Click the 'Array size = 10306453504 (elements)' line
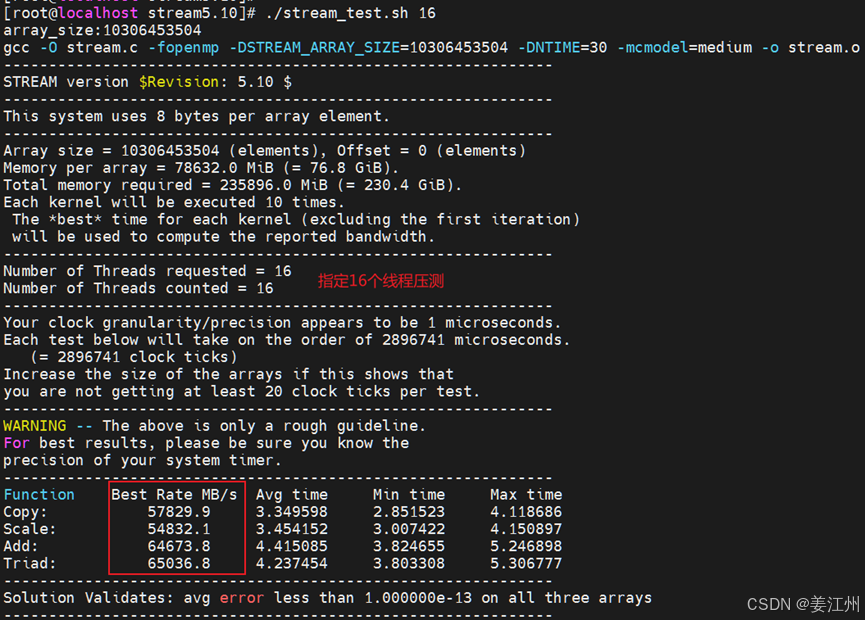 tap(264, 151)
